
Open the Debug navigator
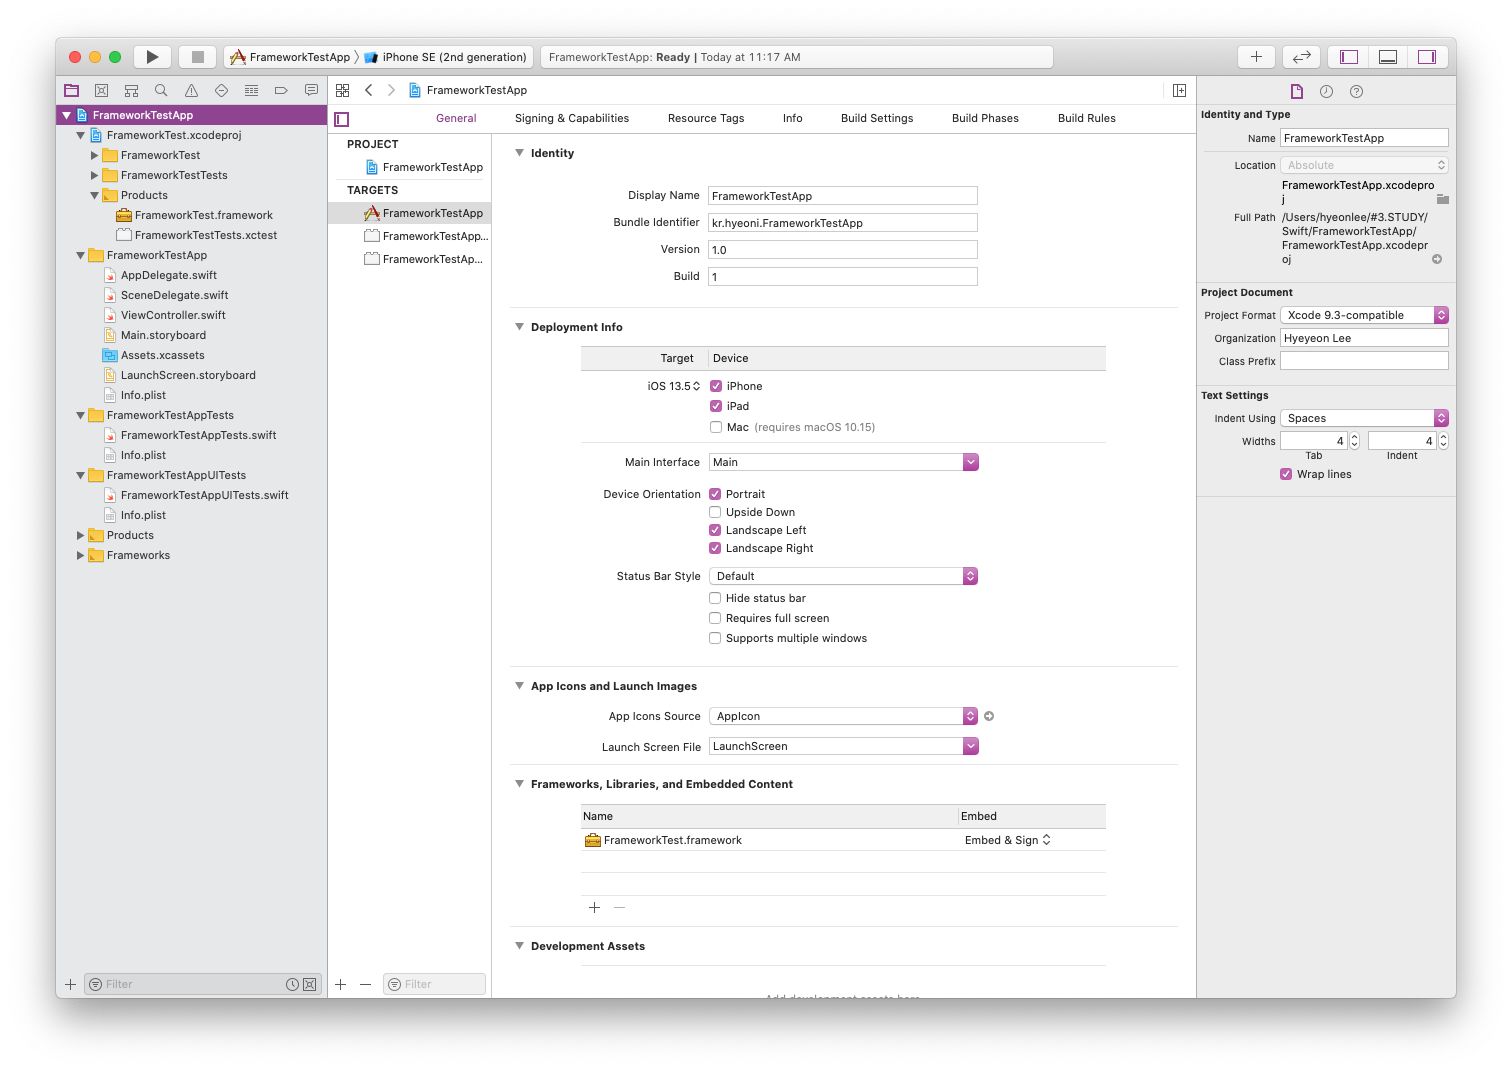pos(251,90)
